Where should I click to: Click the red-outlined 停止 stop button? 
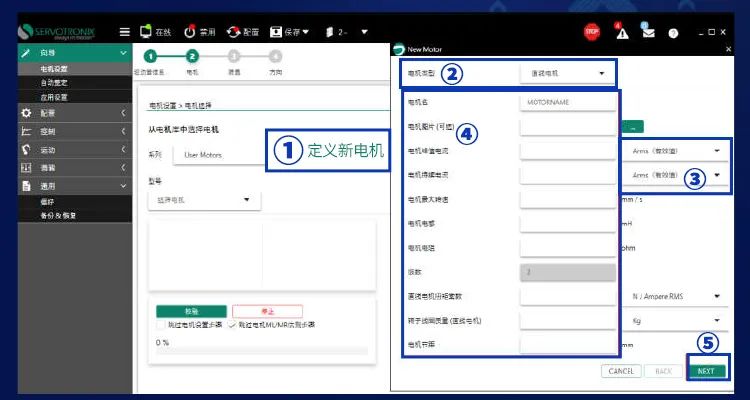coord(267,311)
